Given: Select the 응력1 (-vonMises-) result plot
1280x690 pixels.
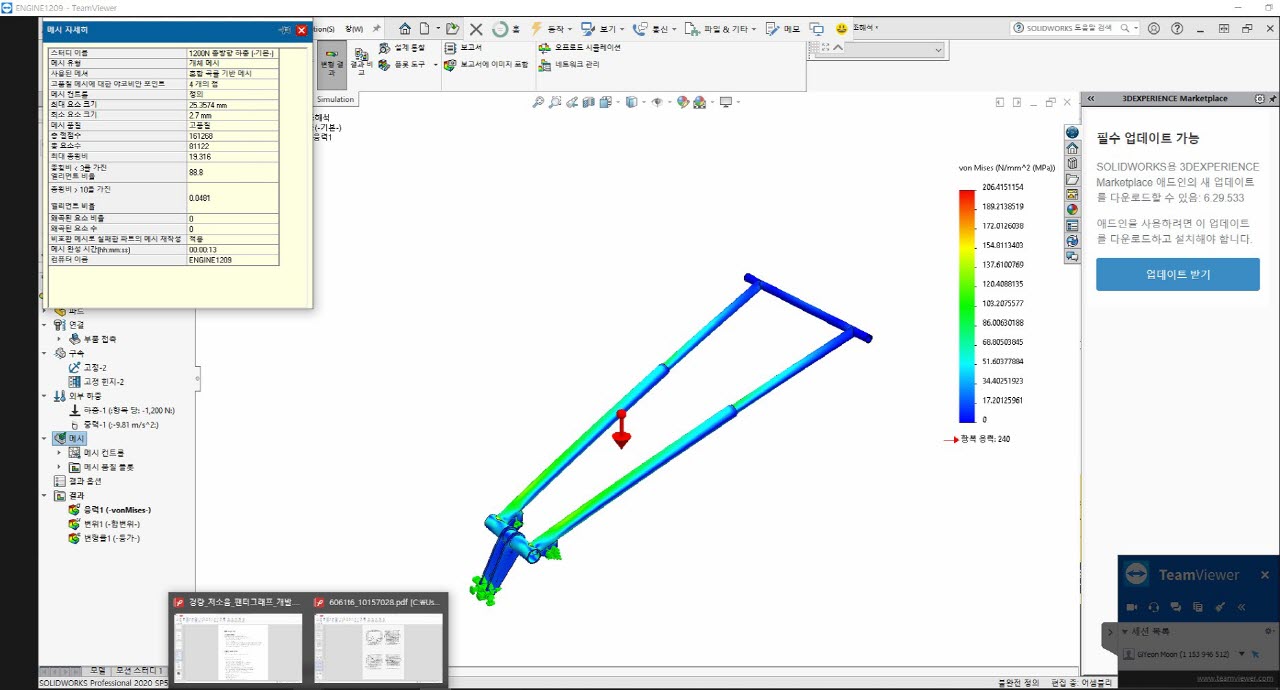Looking at the screenshot, I should (x=108, y=510).
